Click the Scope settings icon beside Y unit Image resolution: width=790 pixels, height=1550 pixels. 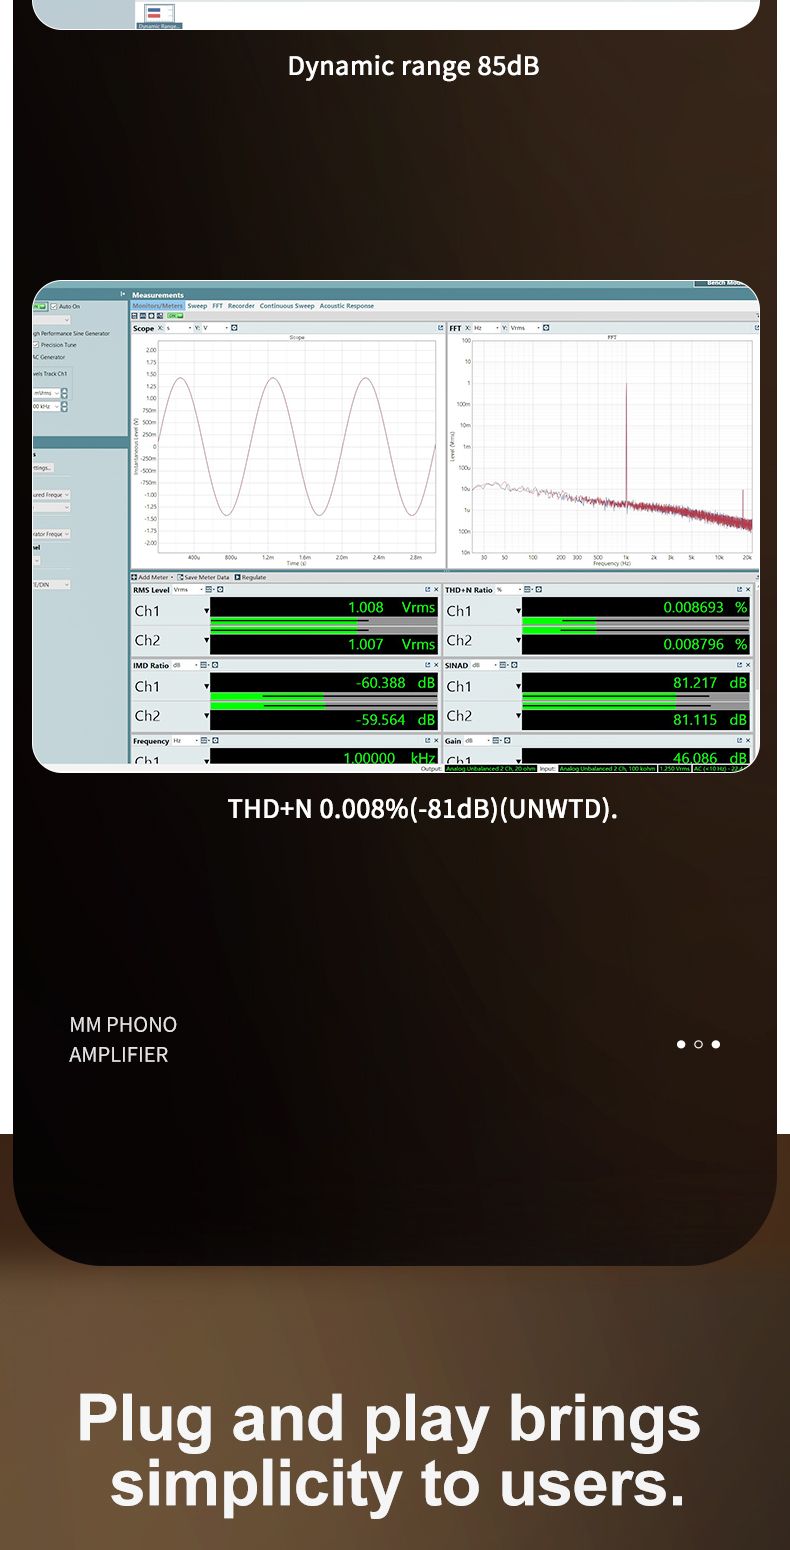coord(234,328)
